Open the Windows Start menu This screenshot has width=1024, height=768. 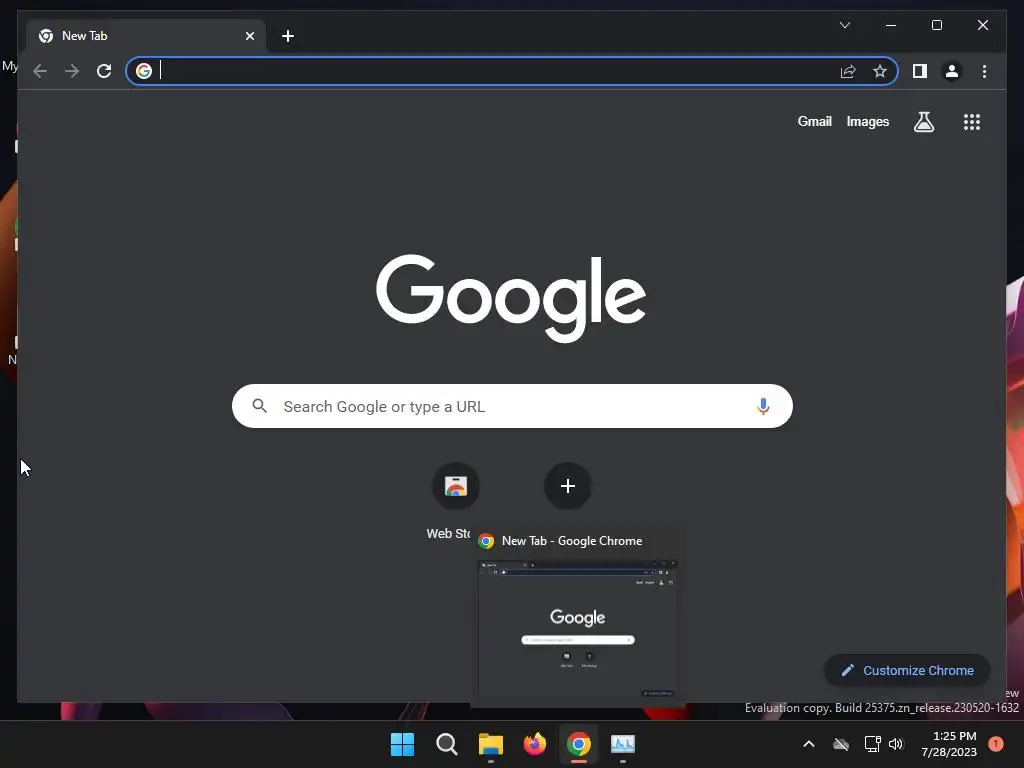(402, 744)
